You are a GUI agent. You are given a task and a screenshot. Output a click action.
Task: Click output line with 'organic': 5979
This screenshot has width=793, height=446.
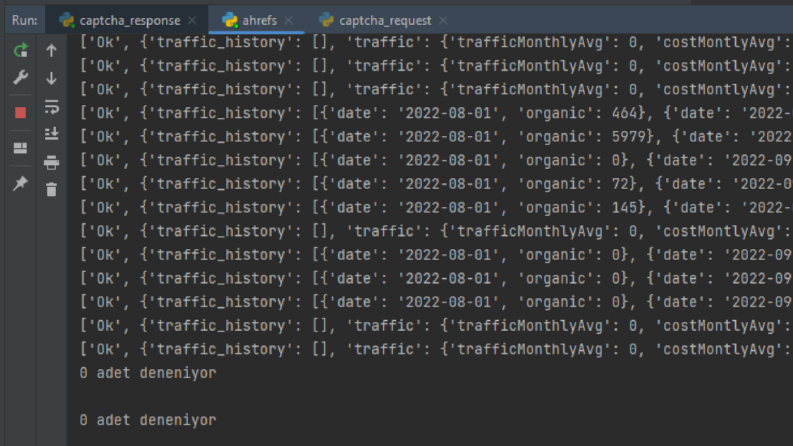(x=436, y=137)
